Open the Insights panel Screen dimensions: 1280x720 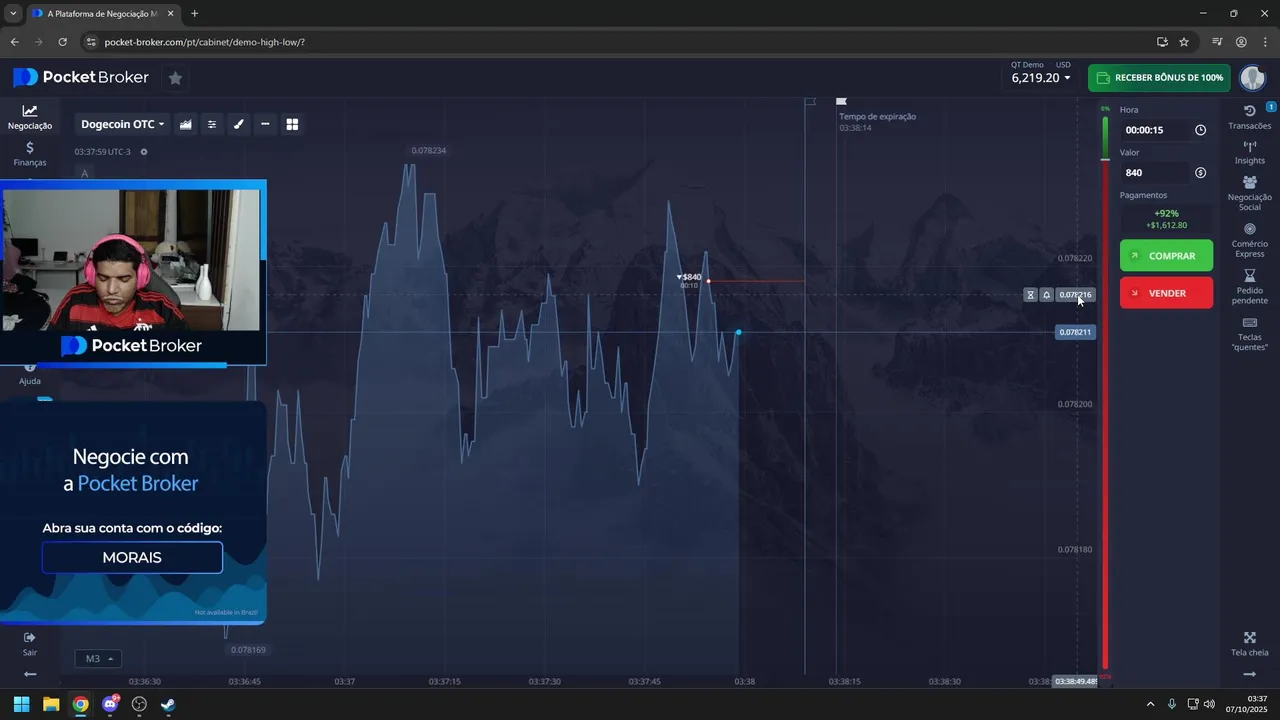click(1250, 152)
